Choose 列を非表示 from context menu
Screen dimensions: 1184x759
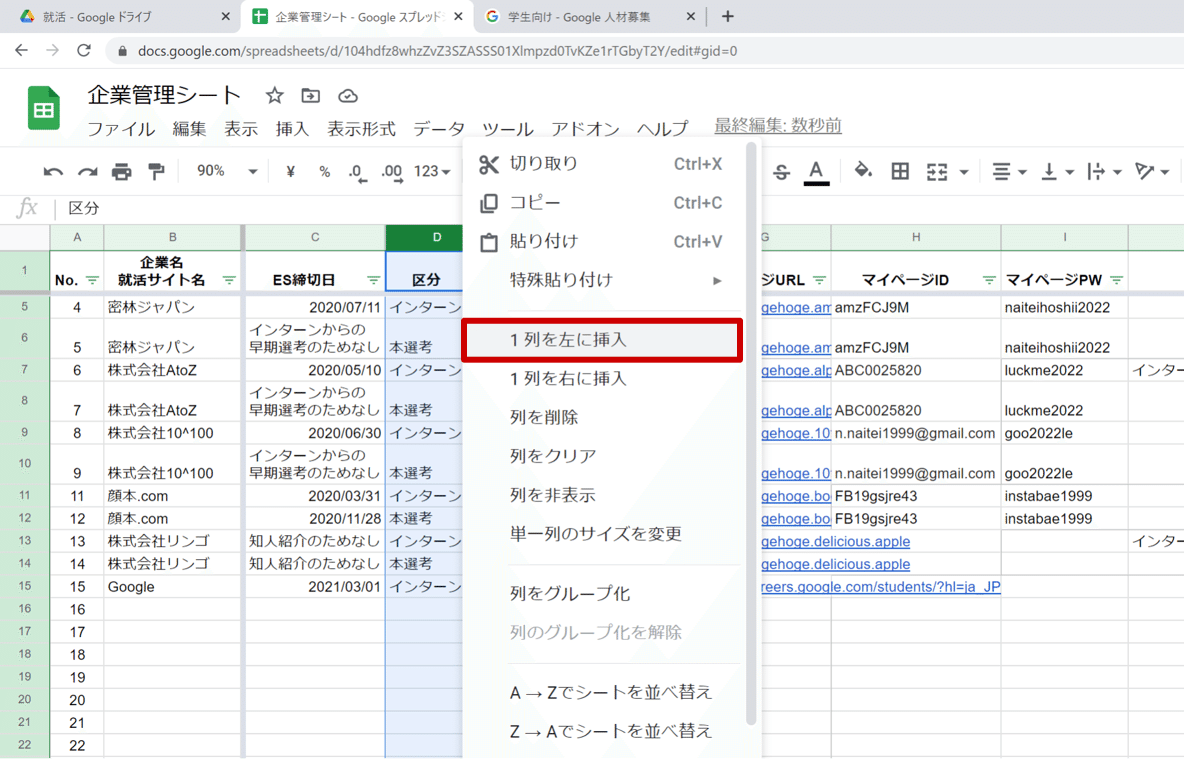tap(602, 495)
